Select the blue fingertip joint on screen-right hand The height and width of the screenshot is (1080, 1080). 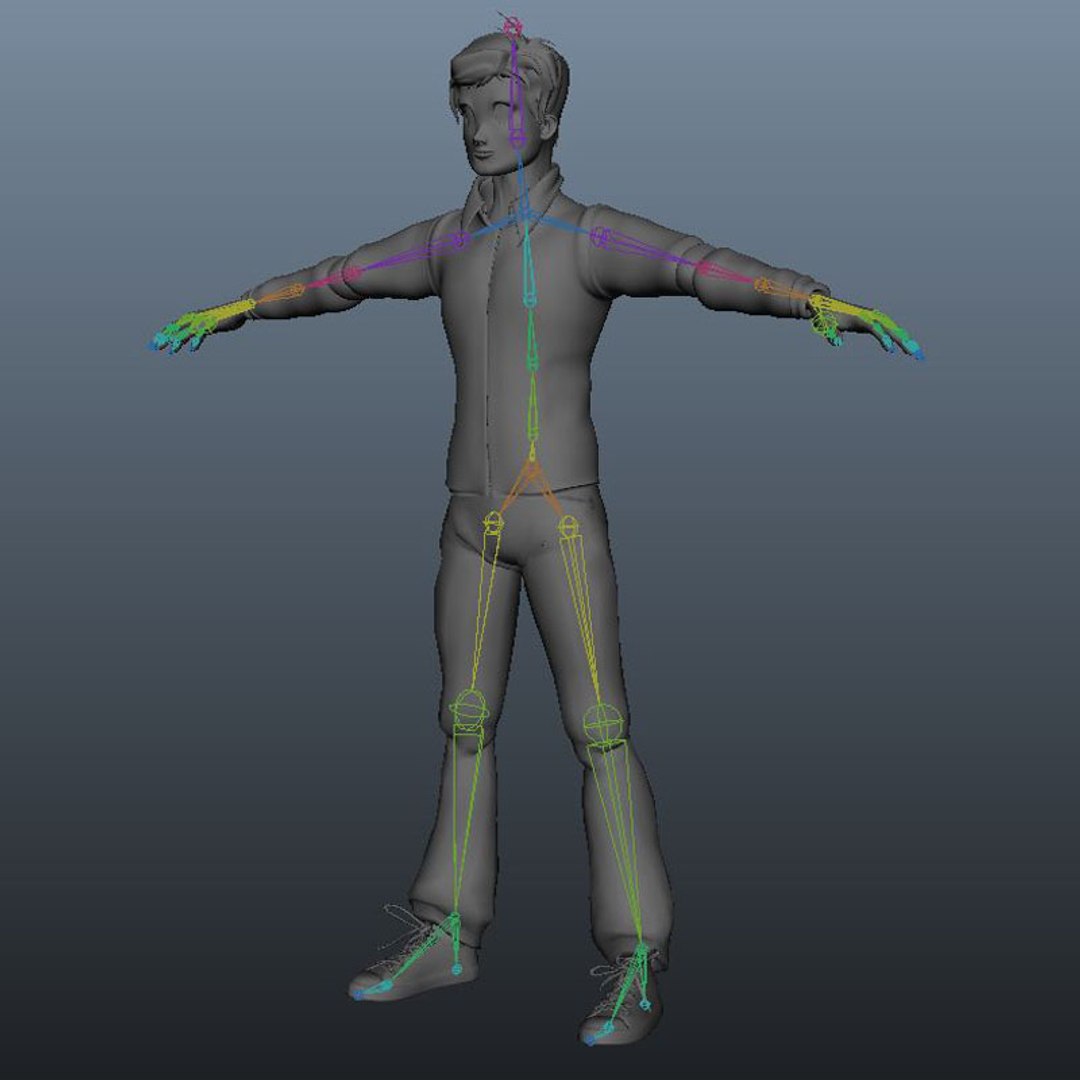(x=921, y=356)
